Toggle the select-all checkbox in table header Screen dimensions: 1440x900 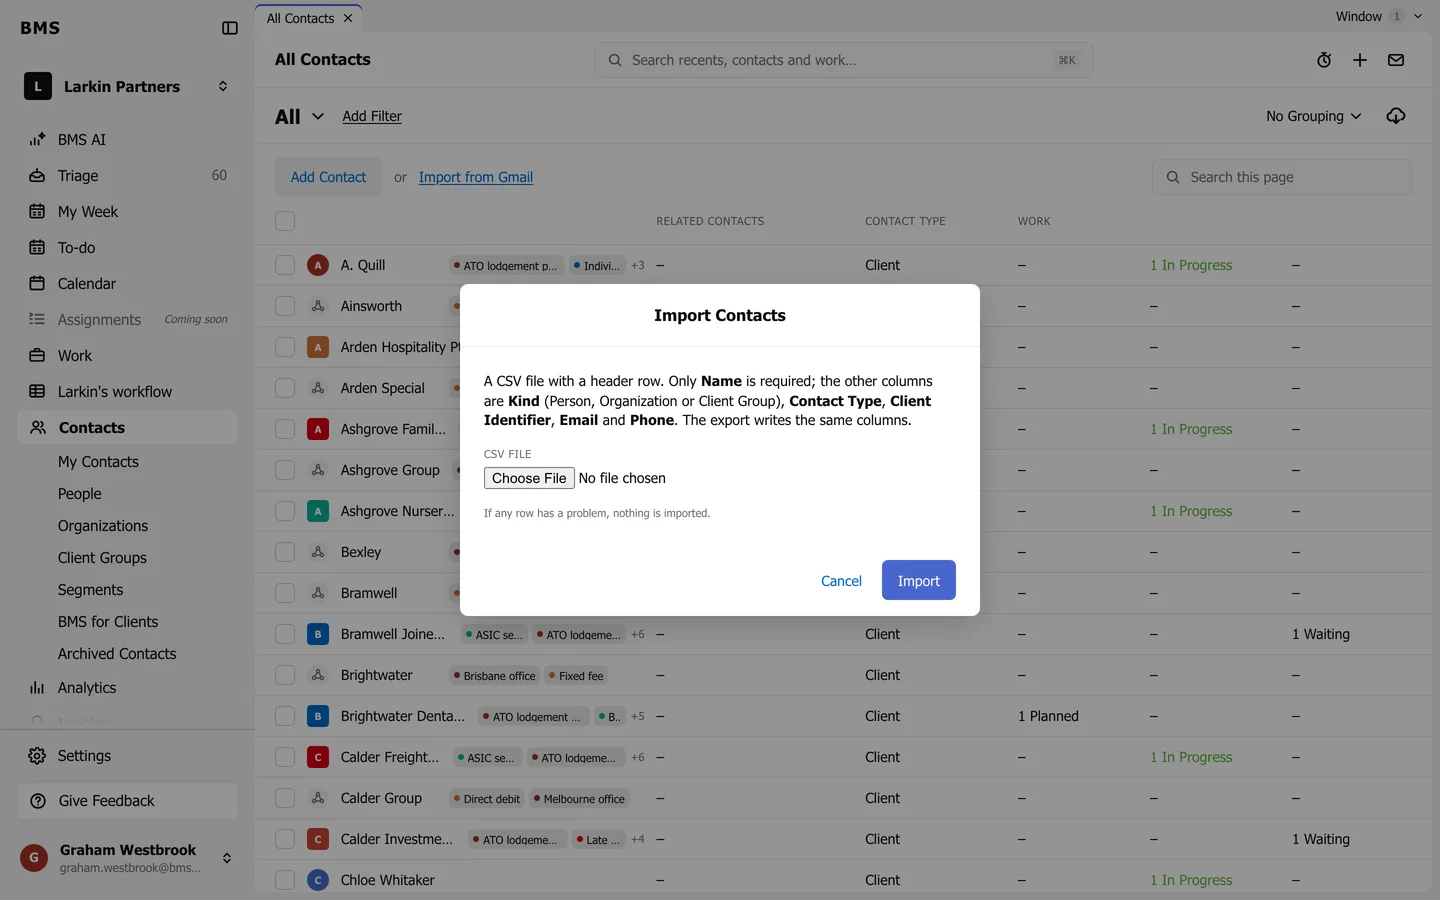pos(285,221)
